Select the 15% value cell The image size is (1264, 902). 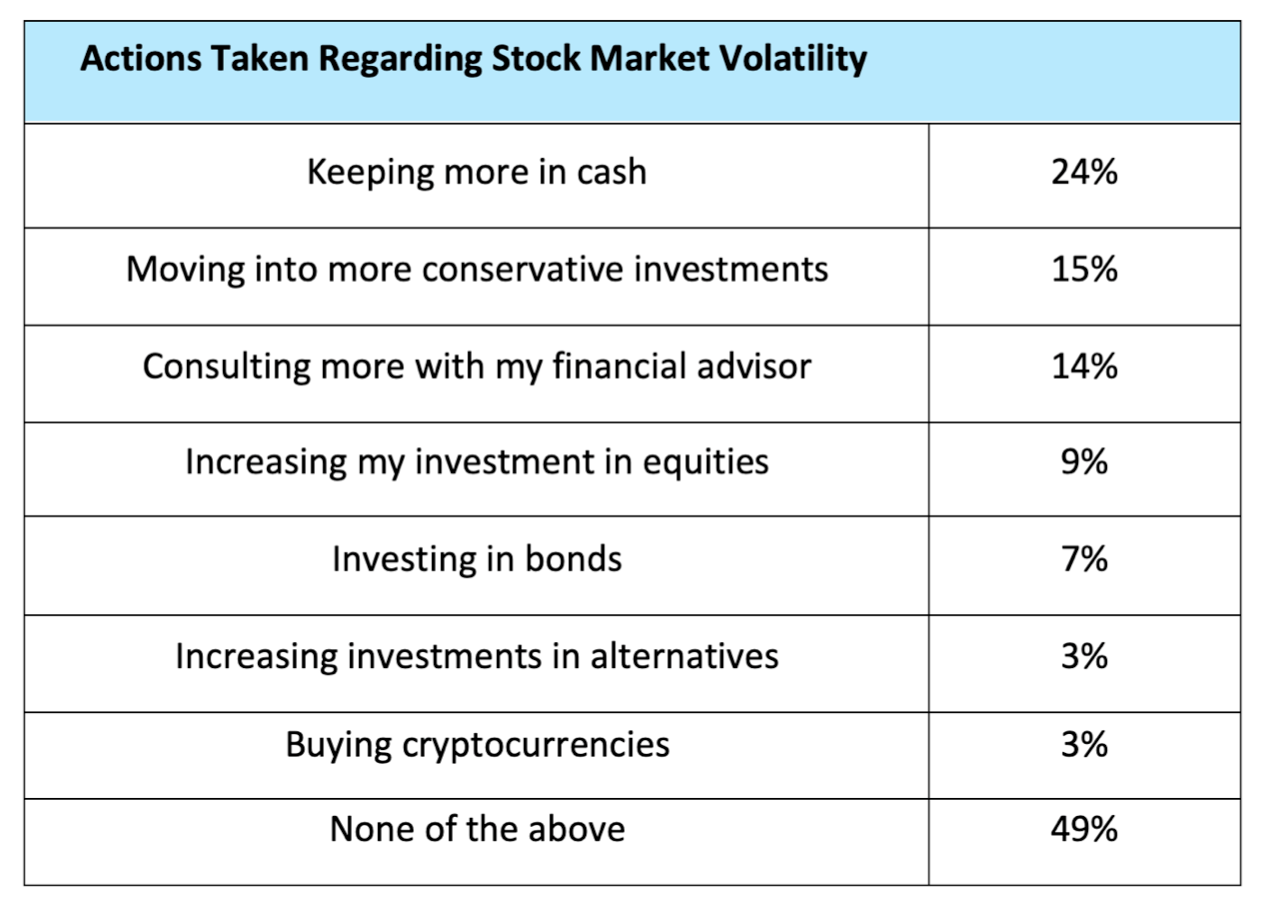tap(1084, 269)
